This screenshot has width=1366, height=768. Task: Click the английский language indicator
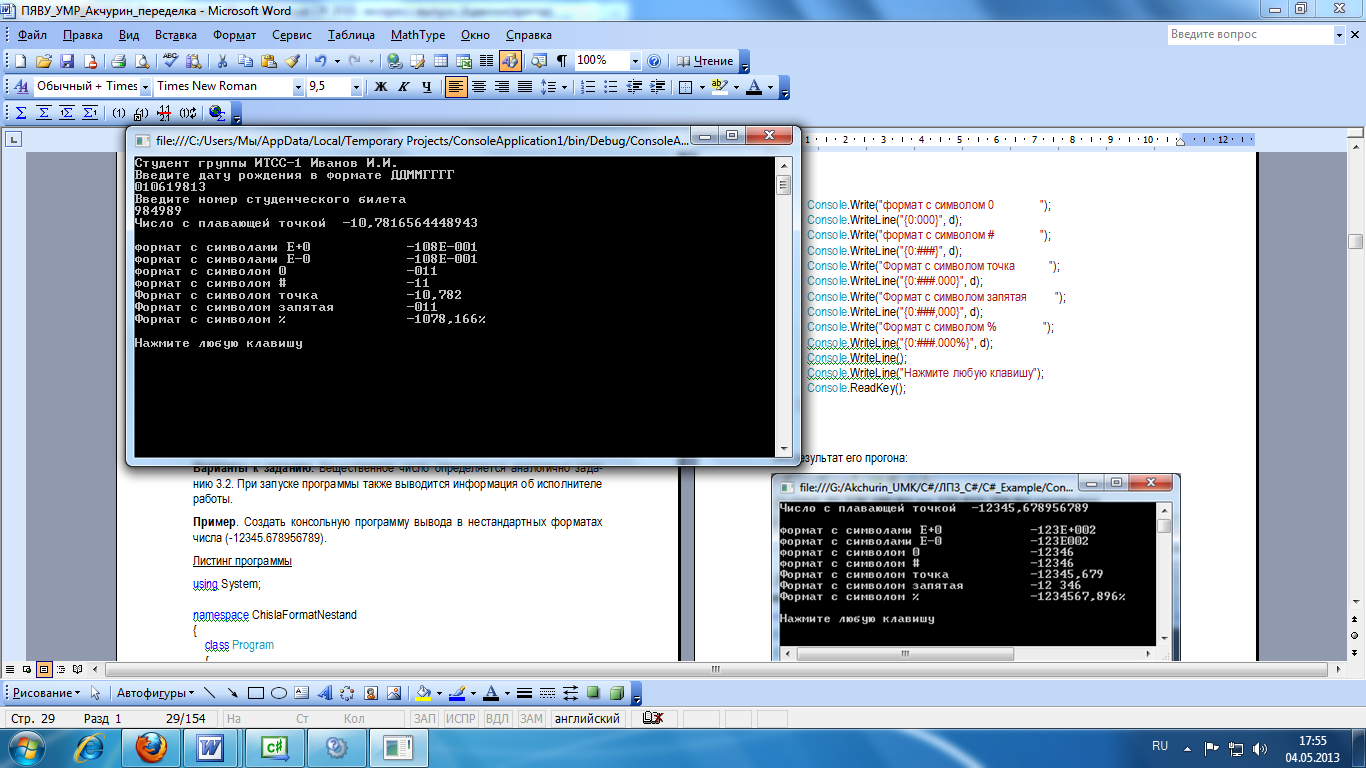click(587, 718)
